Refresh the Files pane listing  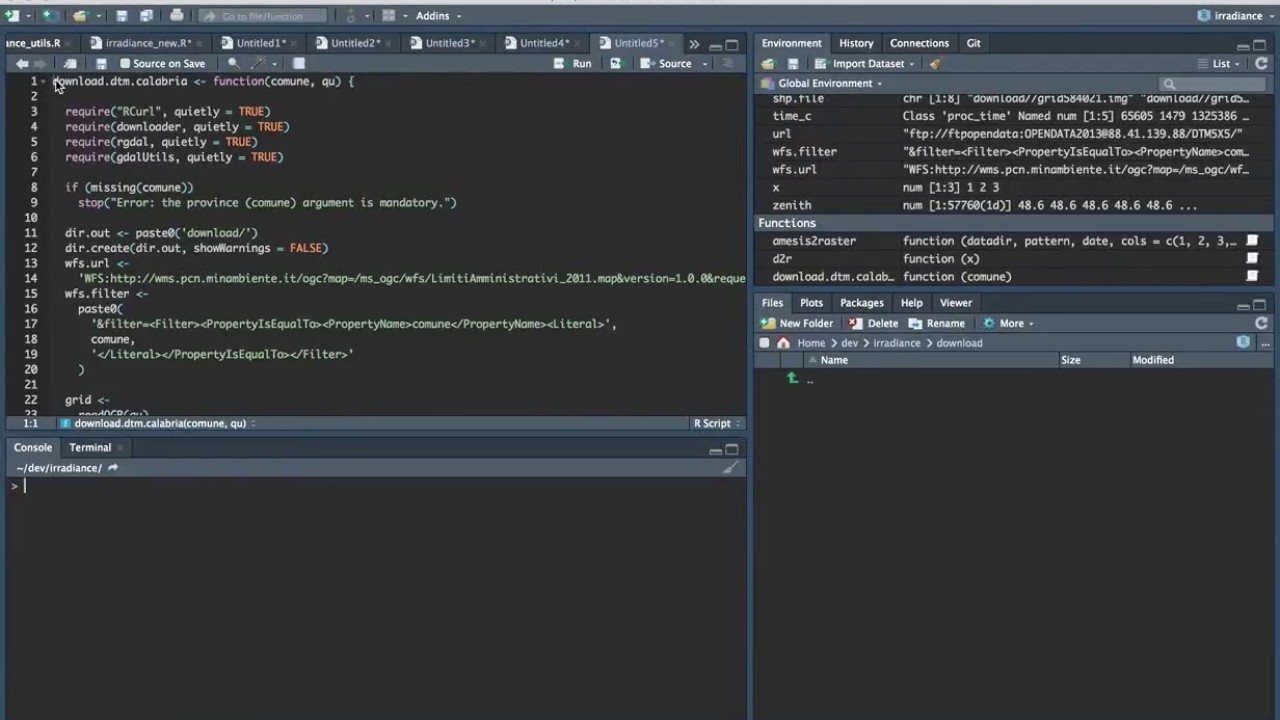click(1261, 323)
